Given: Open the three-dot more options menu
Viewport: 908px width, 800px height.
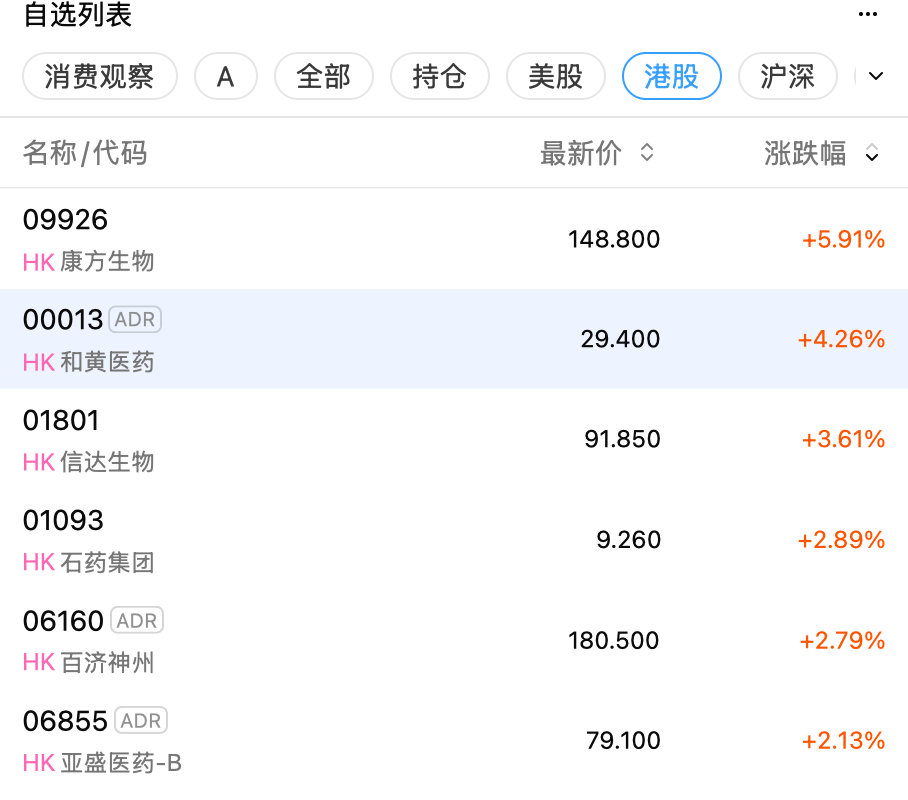Looking at the screenshot, I should 868,15.
